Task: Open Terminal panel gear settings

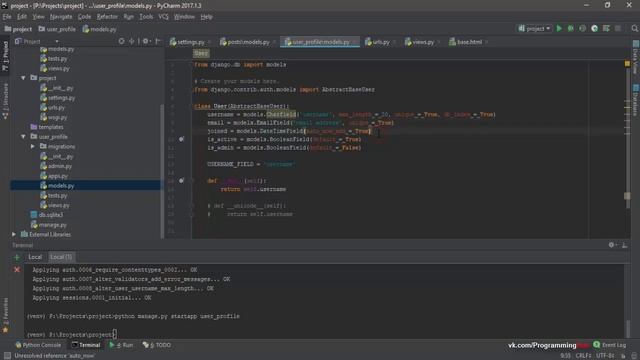Action: (x=612, y=245)
